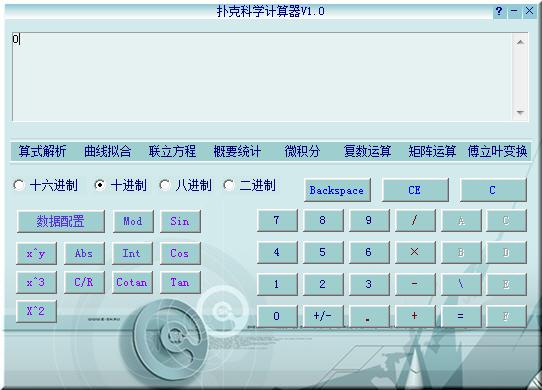This screenshot has height=390, width=542.
Task: Click the +/- sign toggle key
Action: point(323,316)
